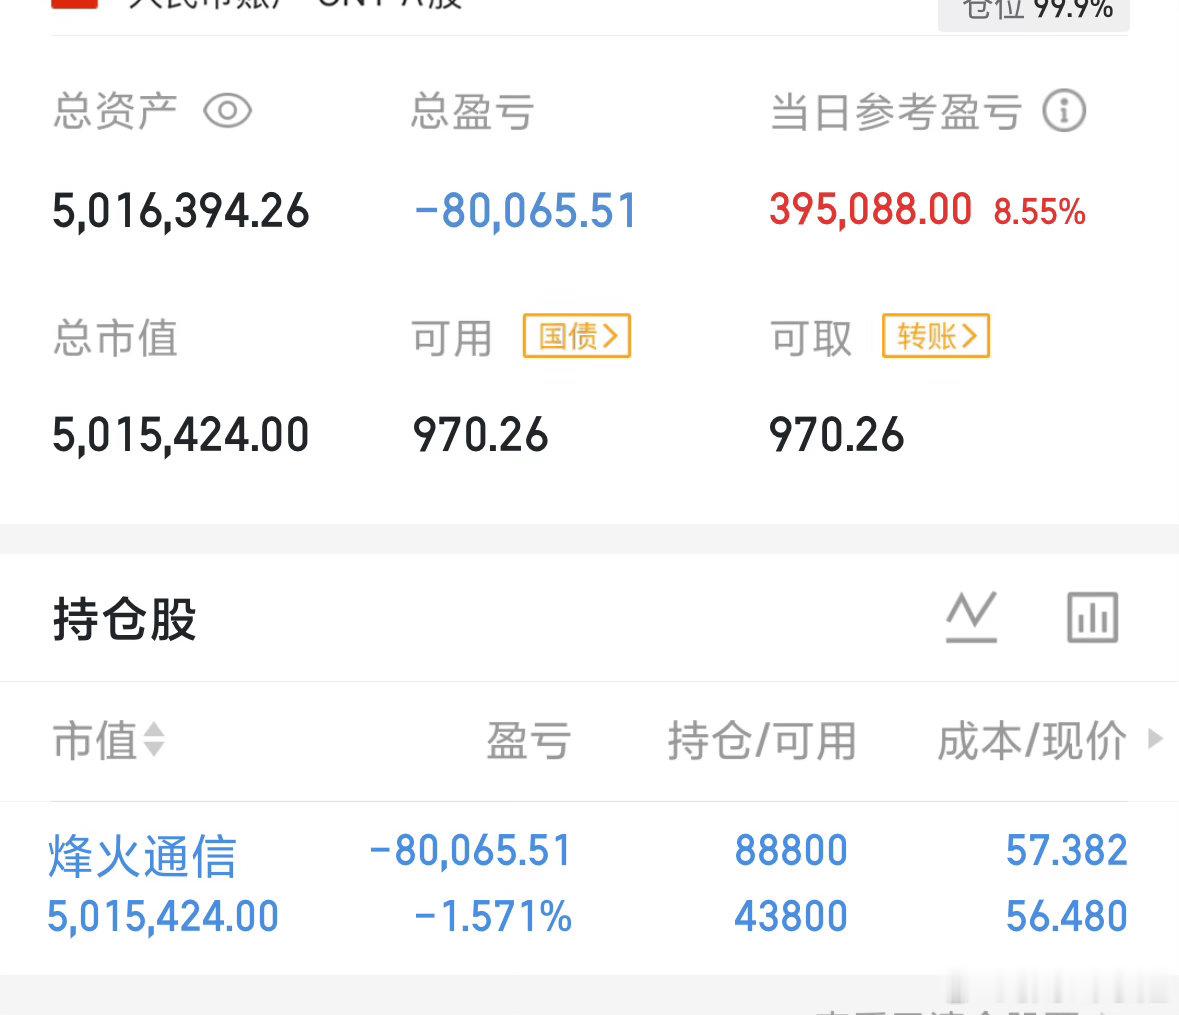Select the 当日参考盈亏 label
1179x1015 pixels.
tap(896, 112)
